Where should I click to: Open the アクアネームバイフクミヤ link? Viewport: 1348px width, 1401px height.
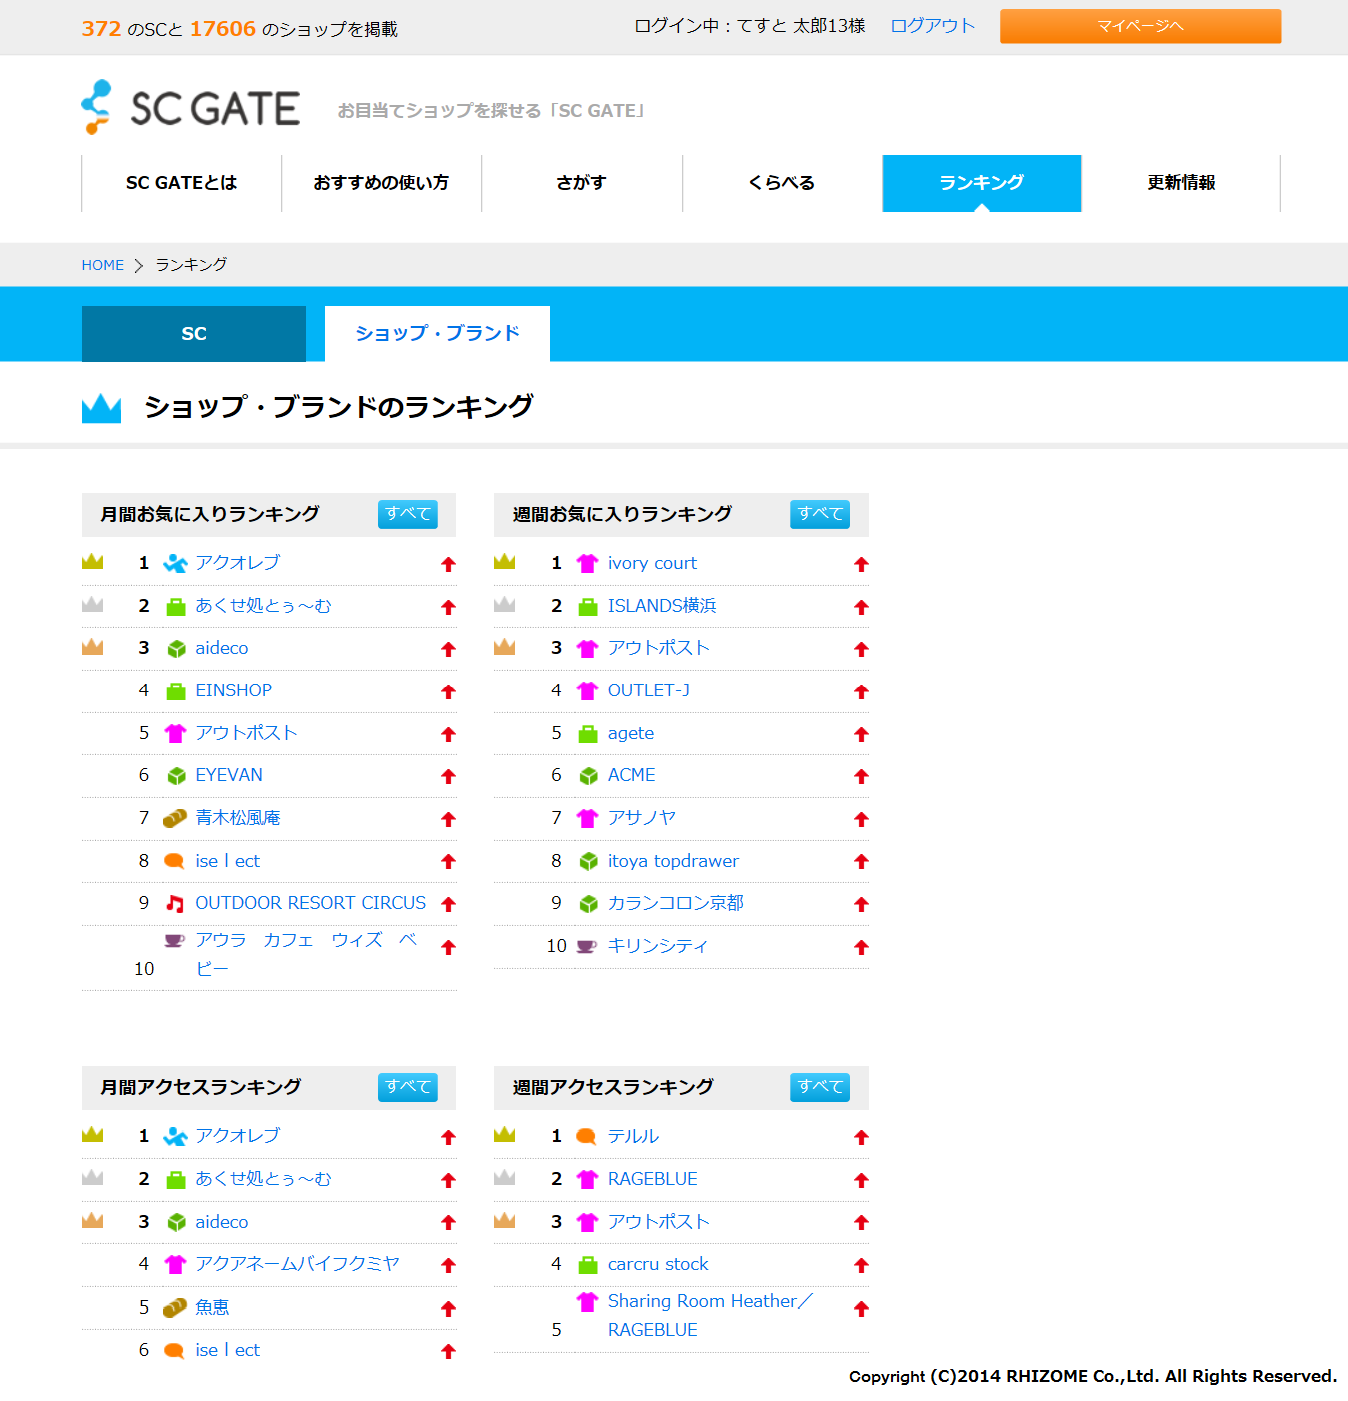coord(297,1264)
